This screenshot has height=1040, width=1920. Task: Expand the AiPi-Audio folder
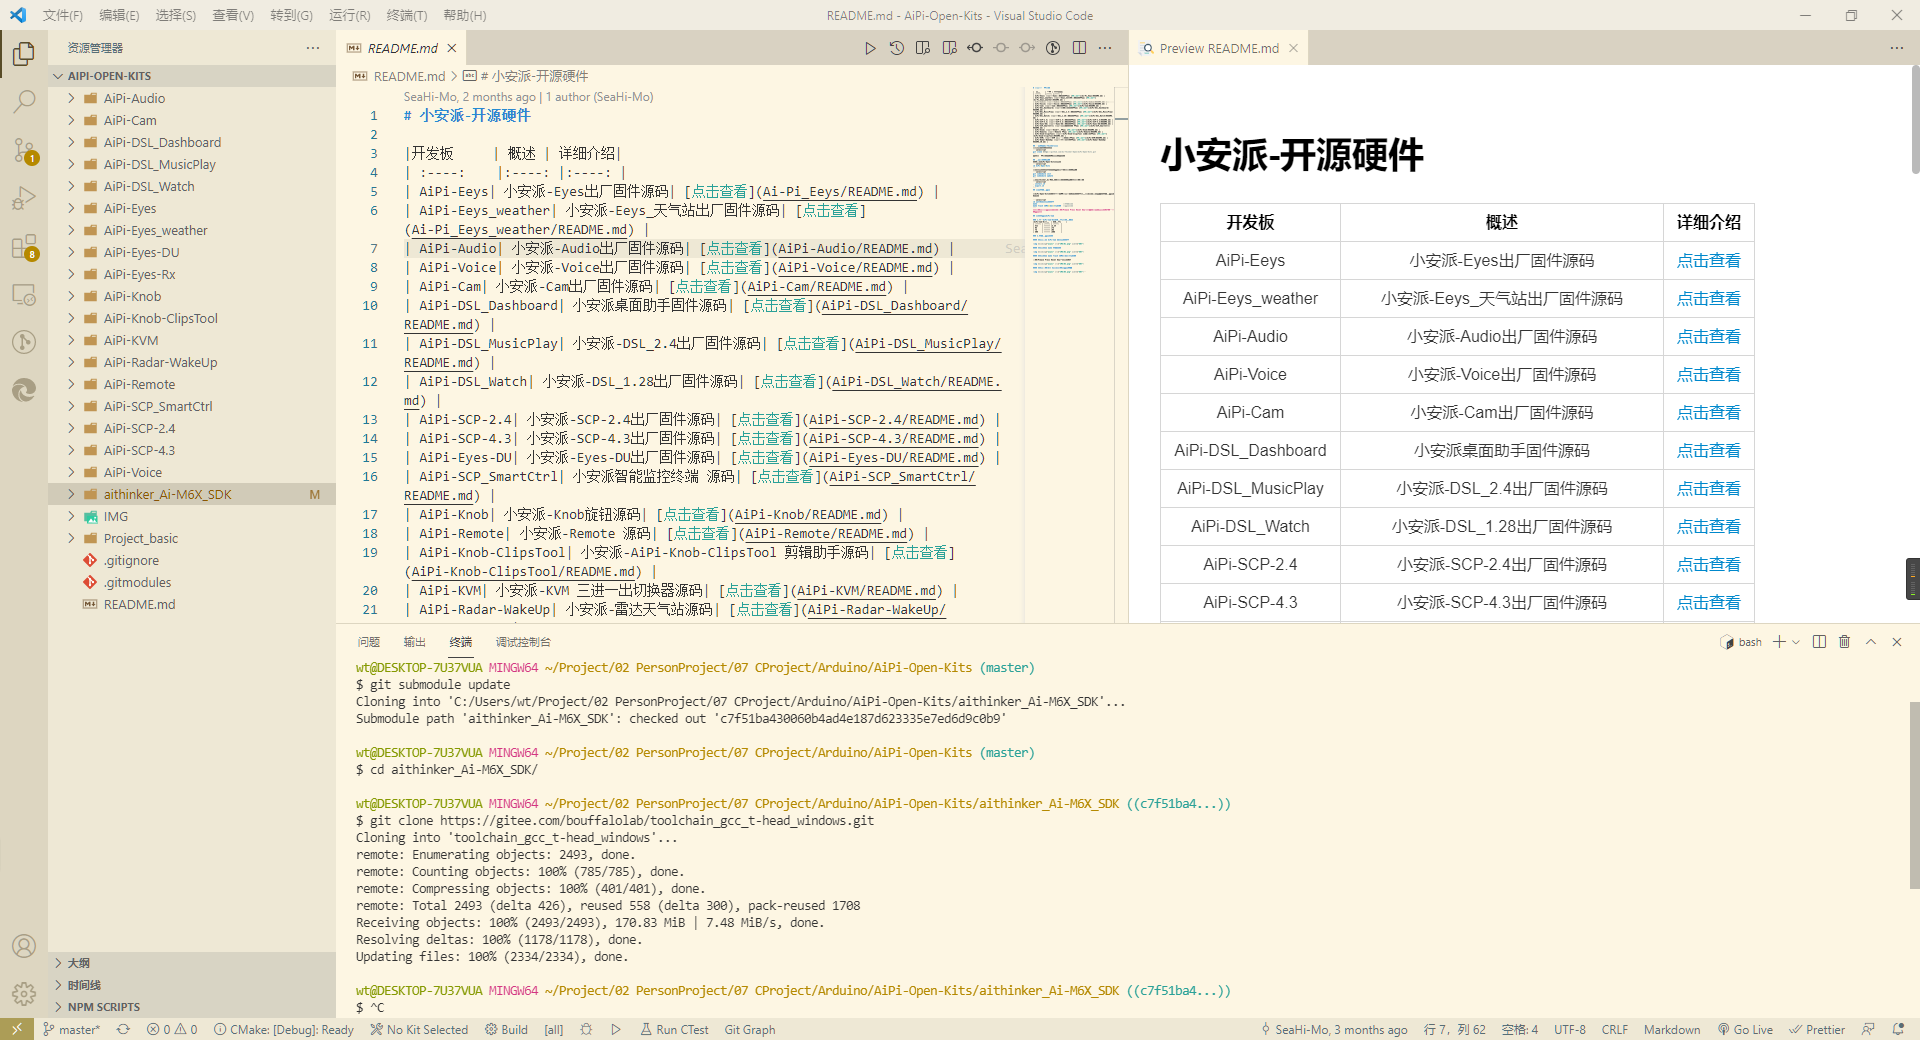tap(71, 98)
